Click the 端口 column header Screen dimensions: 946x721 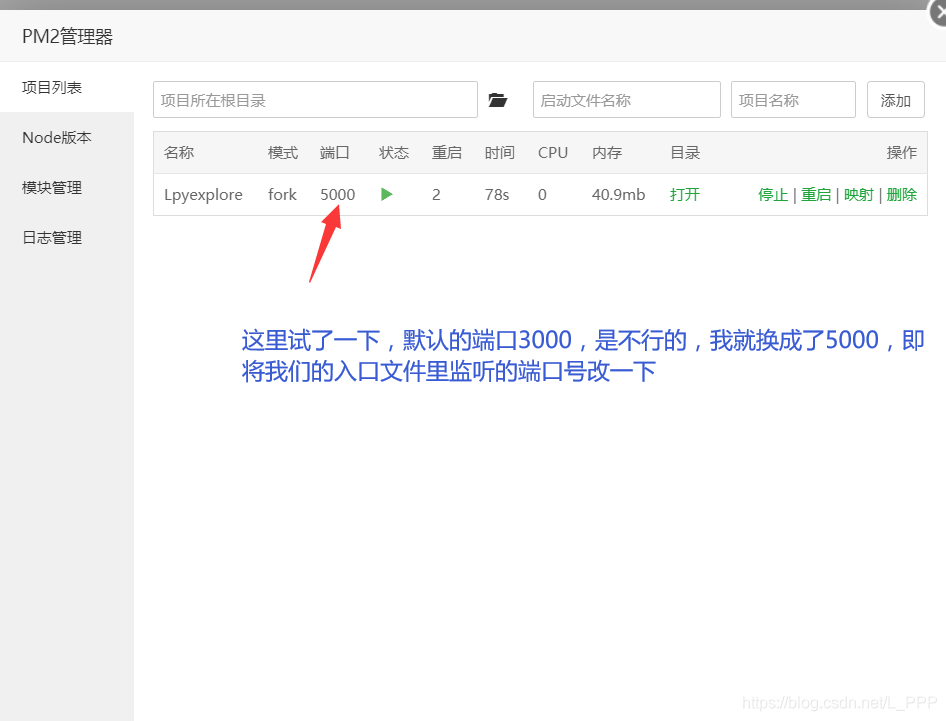335,152
